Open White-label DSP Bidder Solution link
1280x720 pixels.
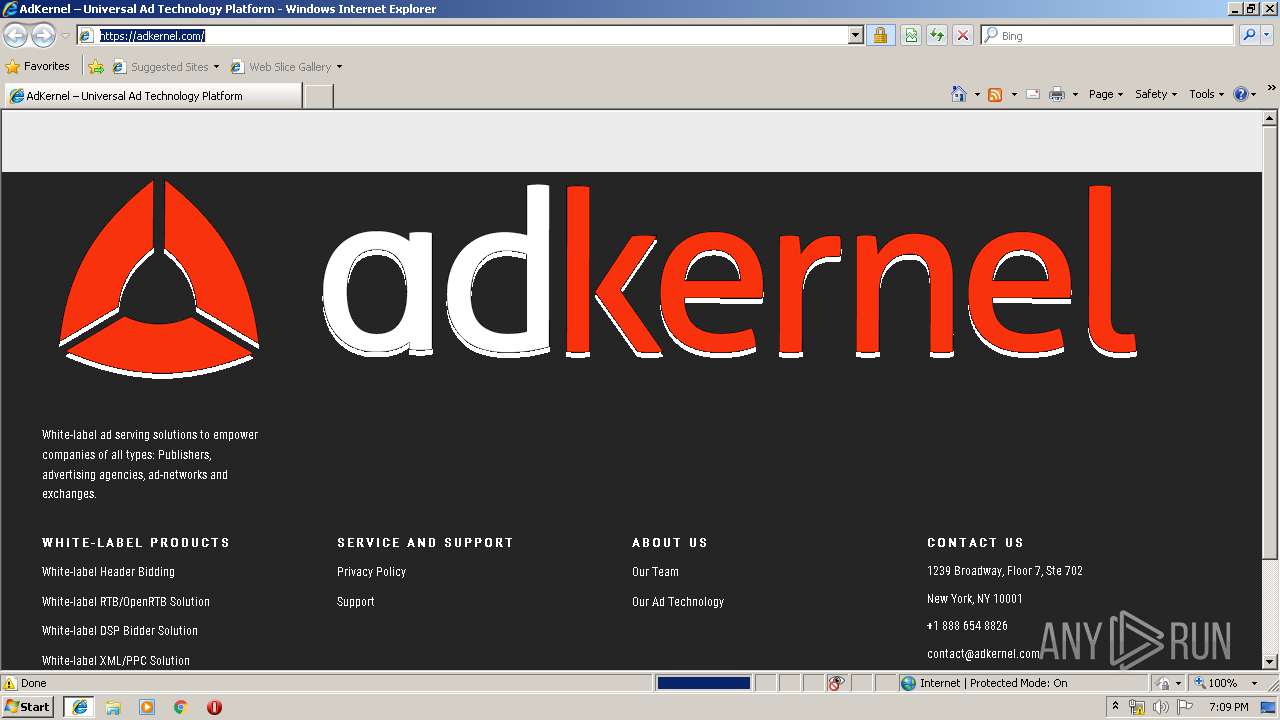(x=120, y=631)
